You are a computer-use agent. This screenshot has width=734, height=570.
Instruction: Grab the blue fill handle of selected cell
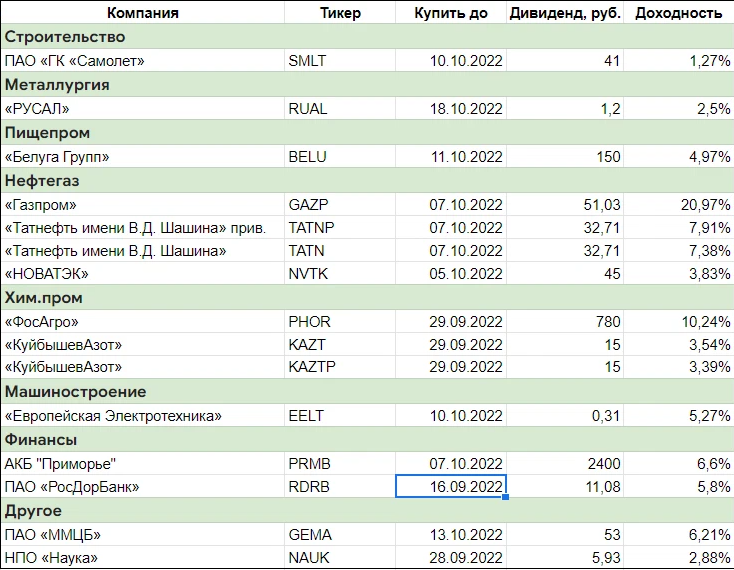coord(506,497)
